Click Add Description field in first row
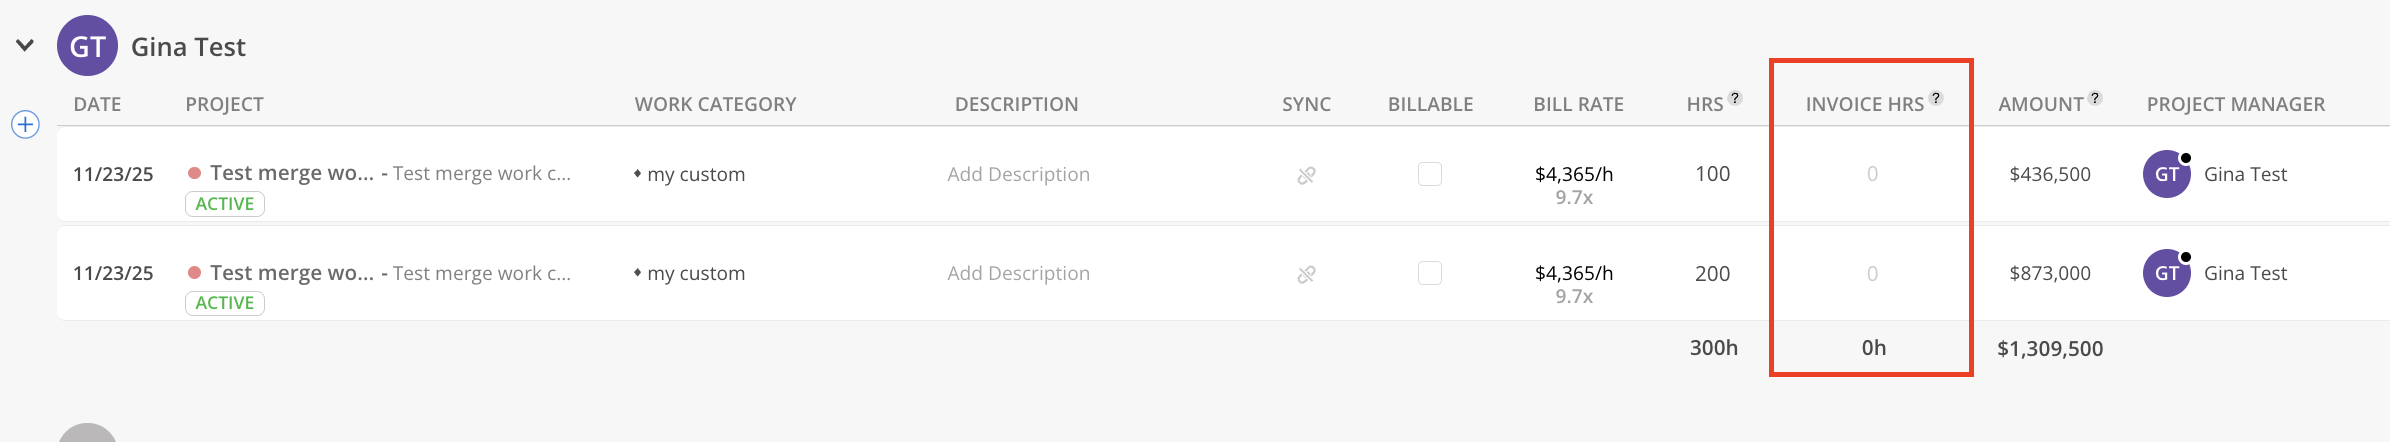This screenshot has height=442, width=2390. point(1018,174)
